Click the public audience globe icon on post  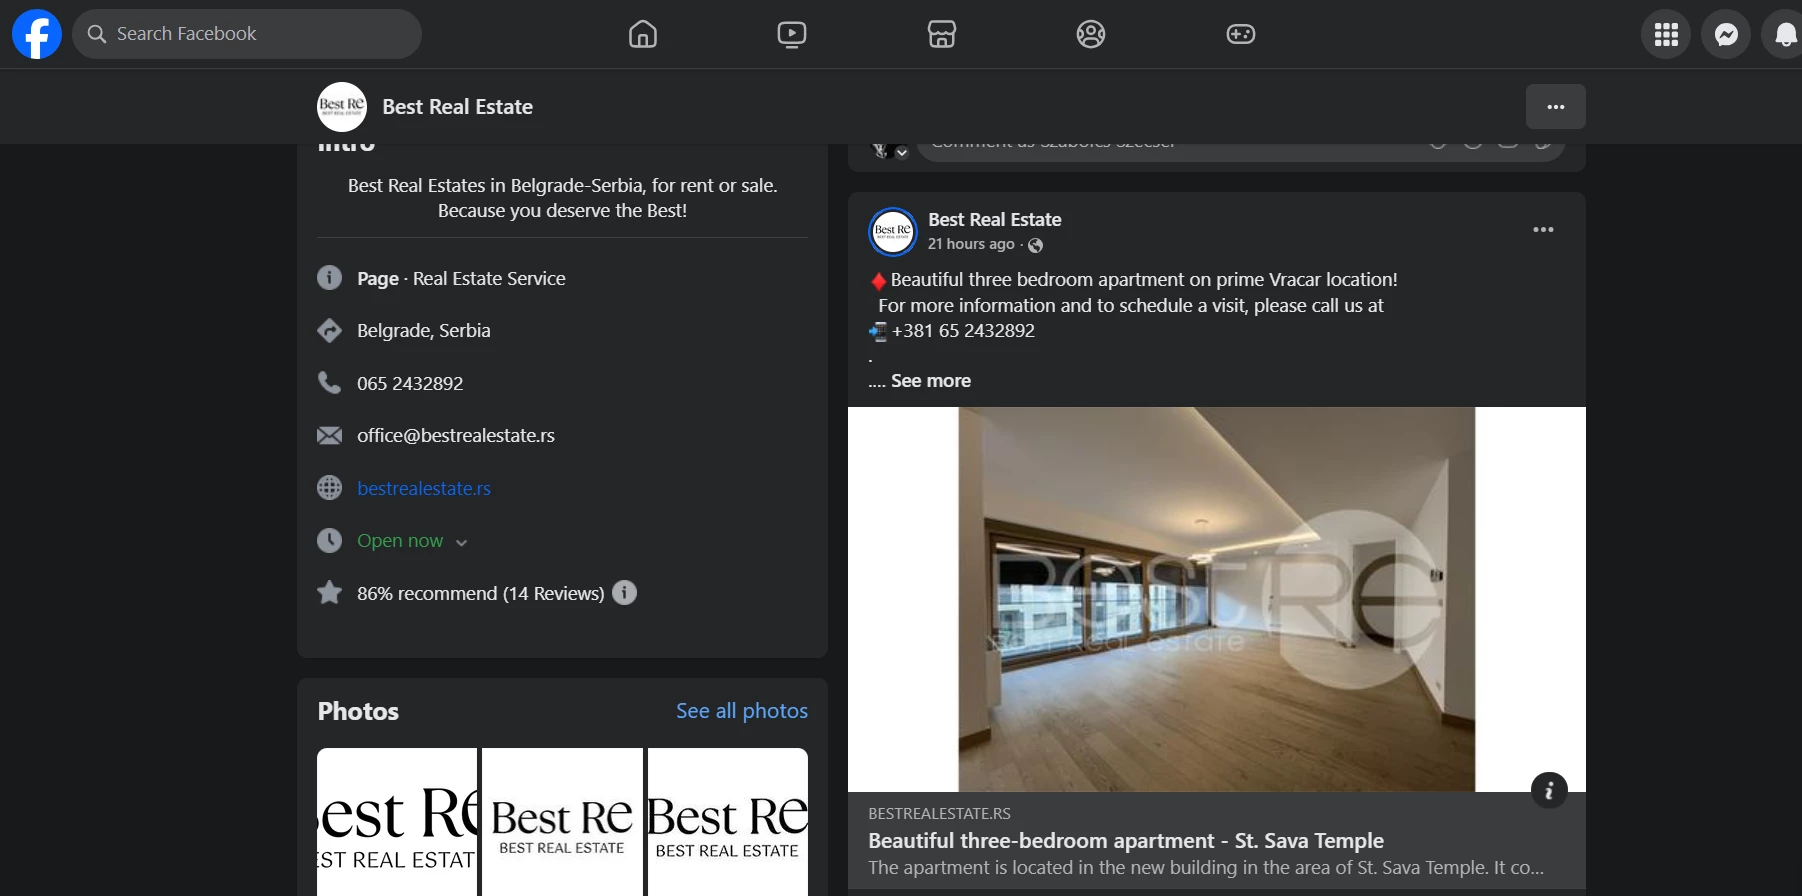1036,245
